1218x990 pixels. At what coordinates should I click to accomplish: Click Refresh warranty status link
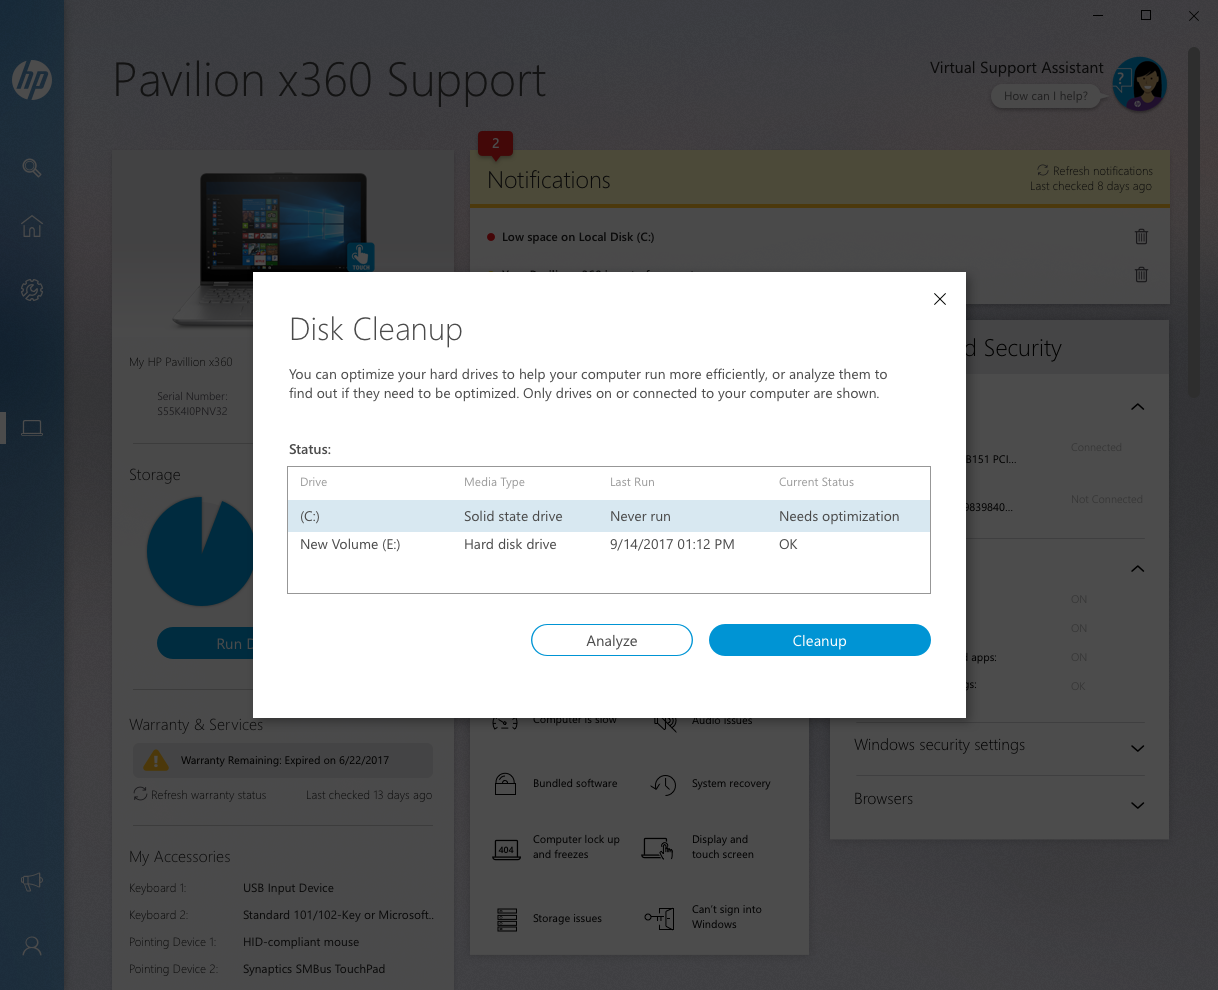pos(209,795)
